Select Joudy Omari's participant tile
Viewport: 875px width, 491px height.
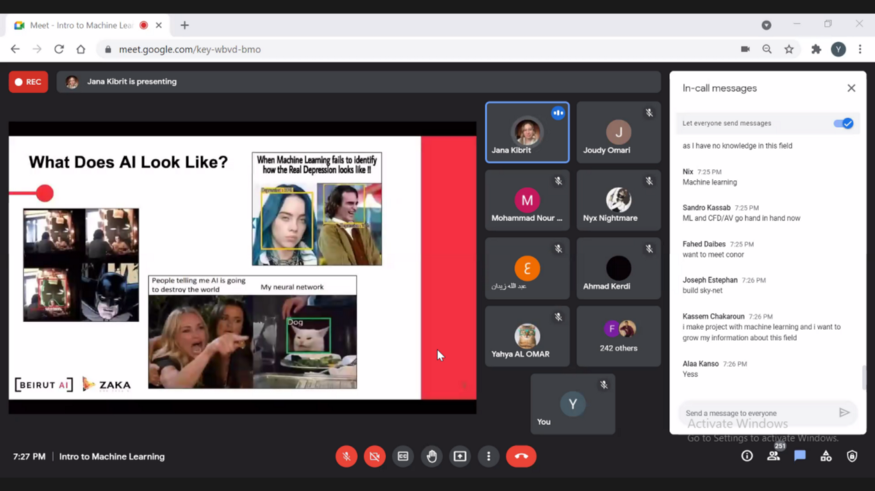pos(618,132)
